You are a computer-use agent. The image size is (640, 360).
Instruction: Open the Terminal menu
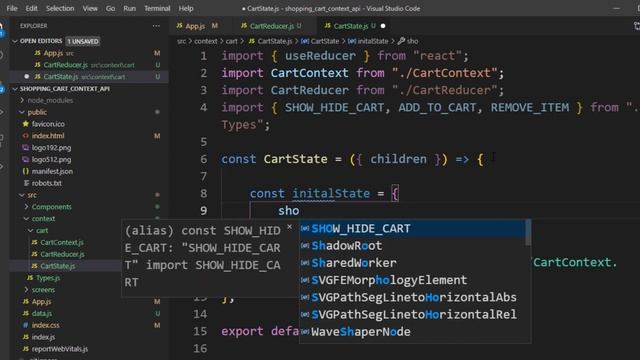tap(157, 8)
